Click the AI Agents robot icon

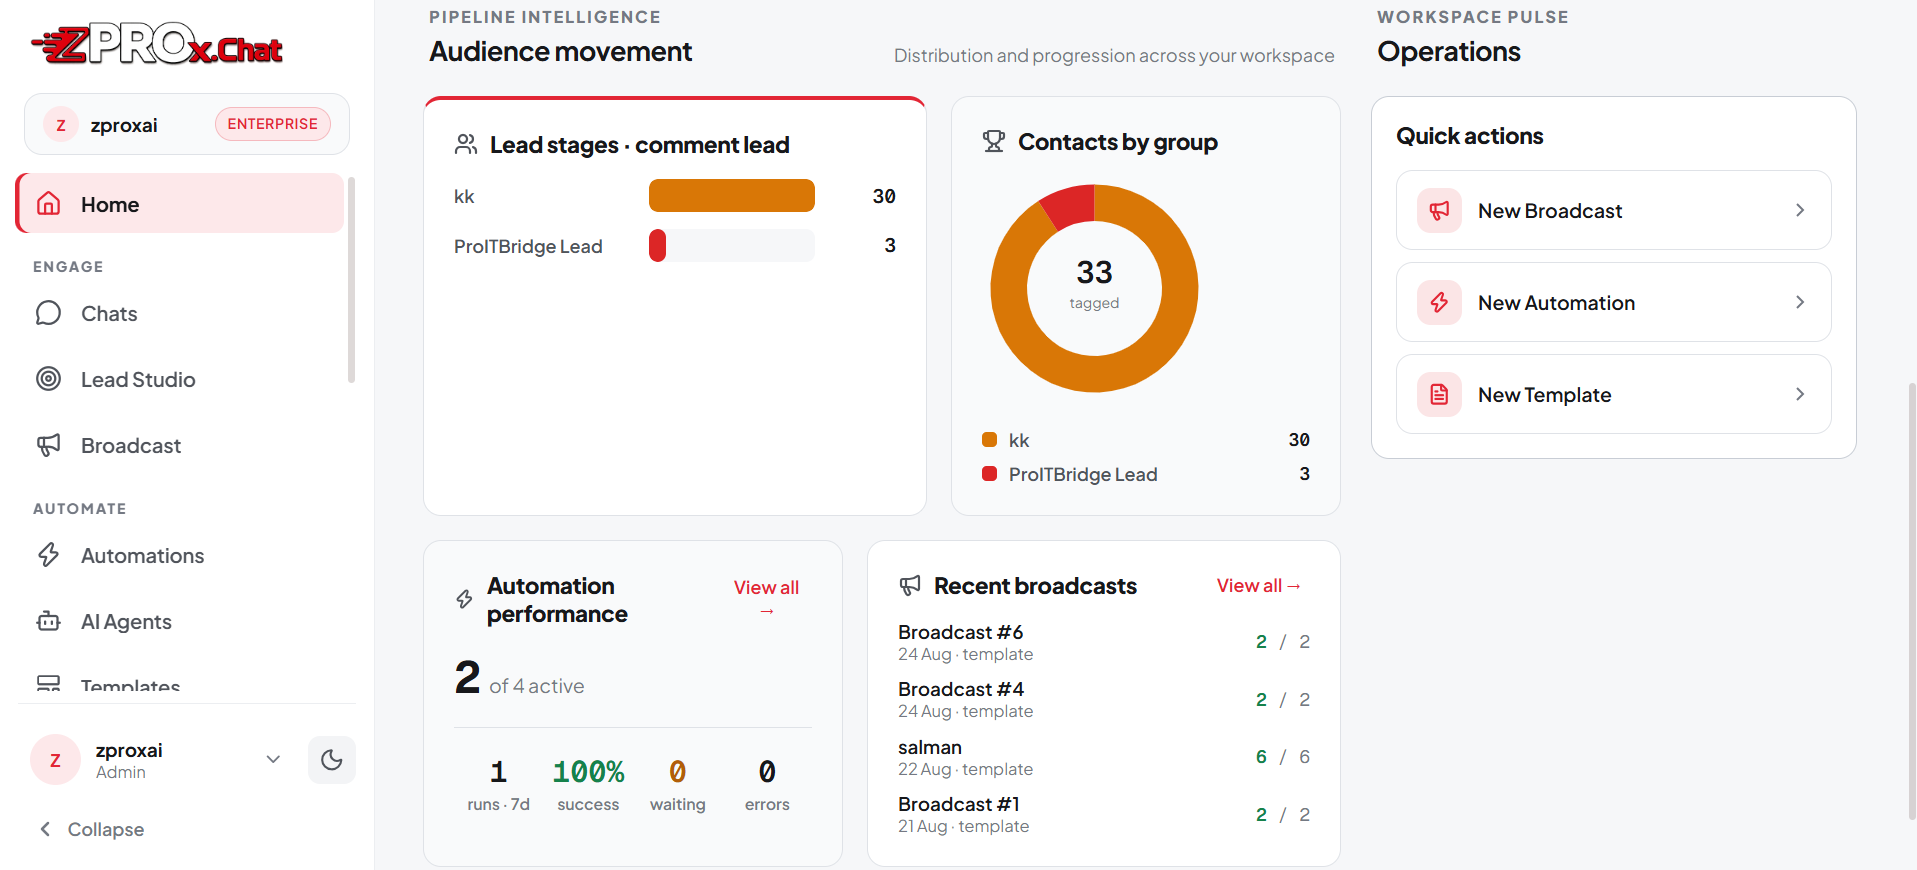(48, 621)
